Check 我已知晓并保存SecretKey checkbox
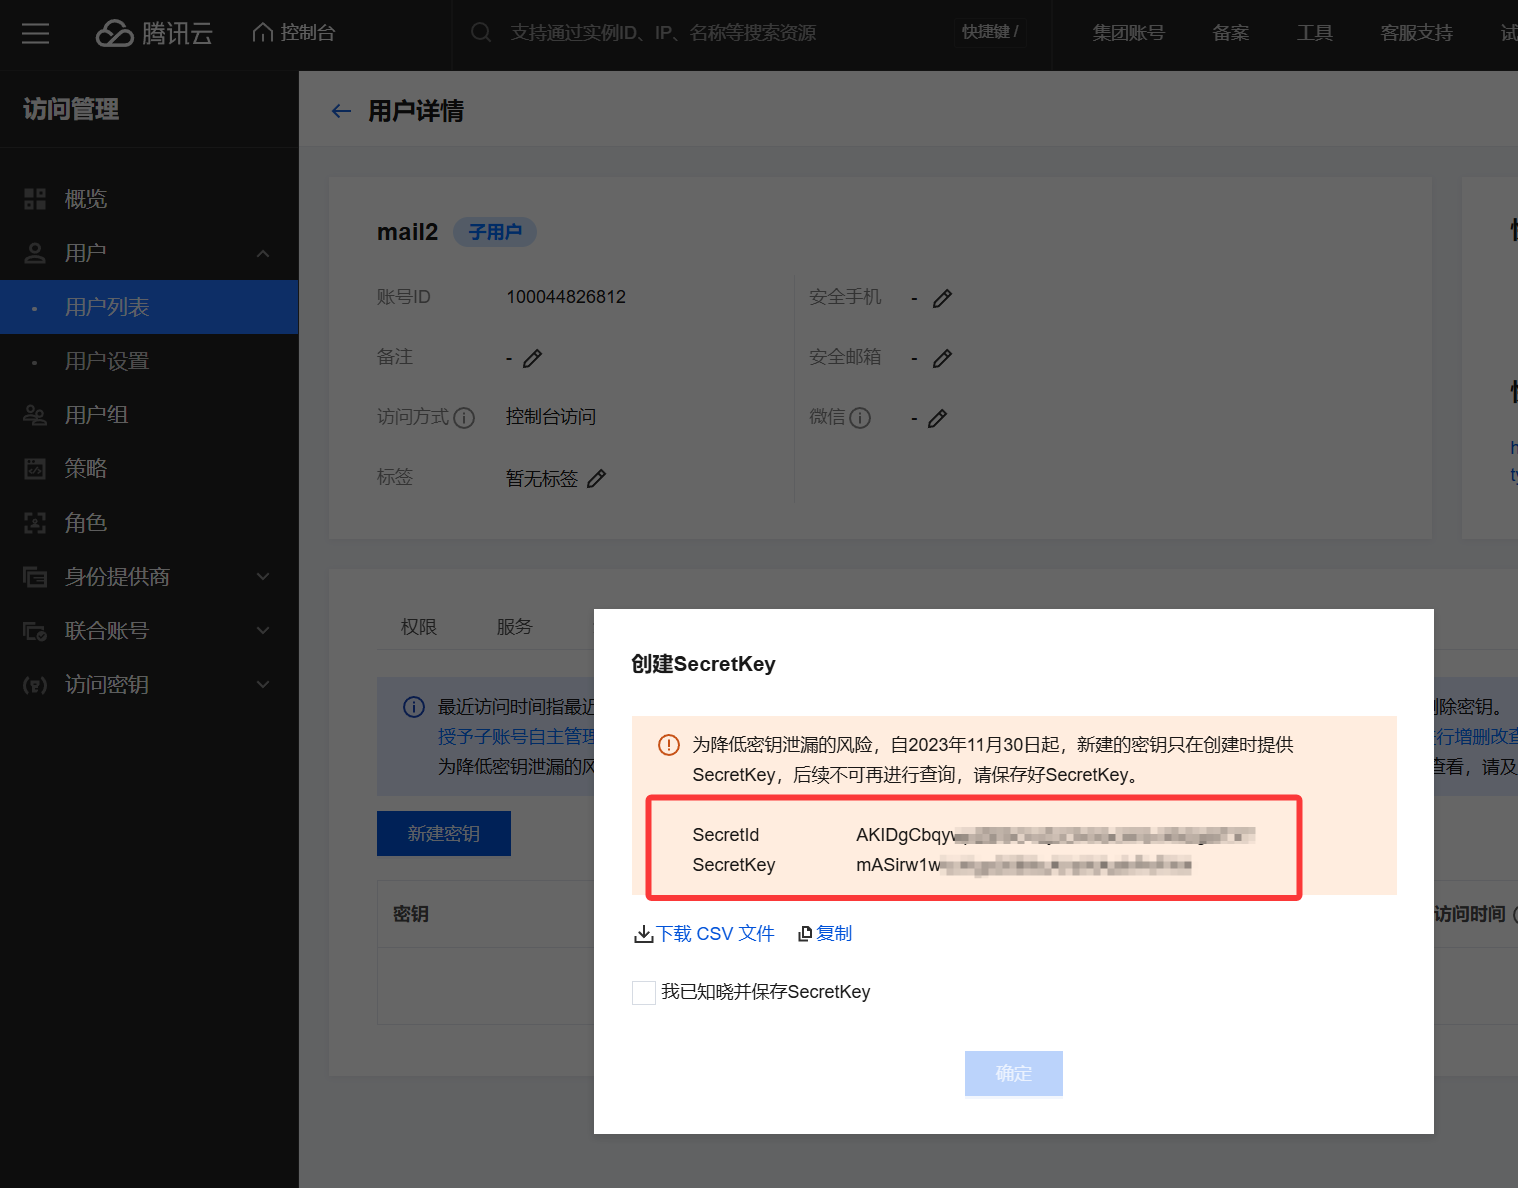Image resolution: width=1518 pixels, height=1188 pixels. [x=644, y=992]
